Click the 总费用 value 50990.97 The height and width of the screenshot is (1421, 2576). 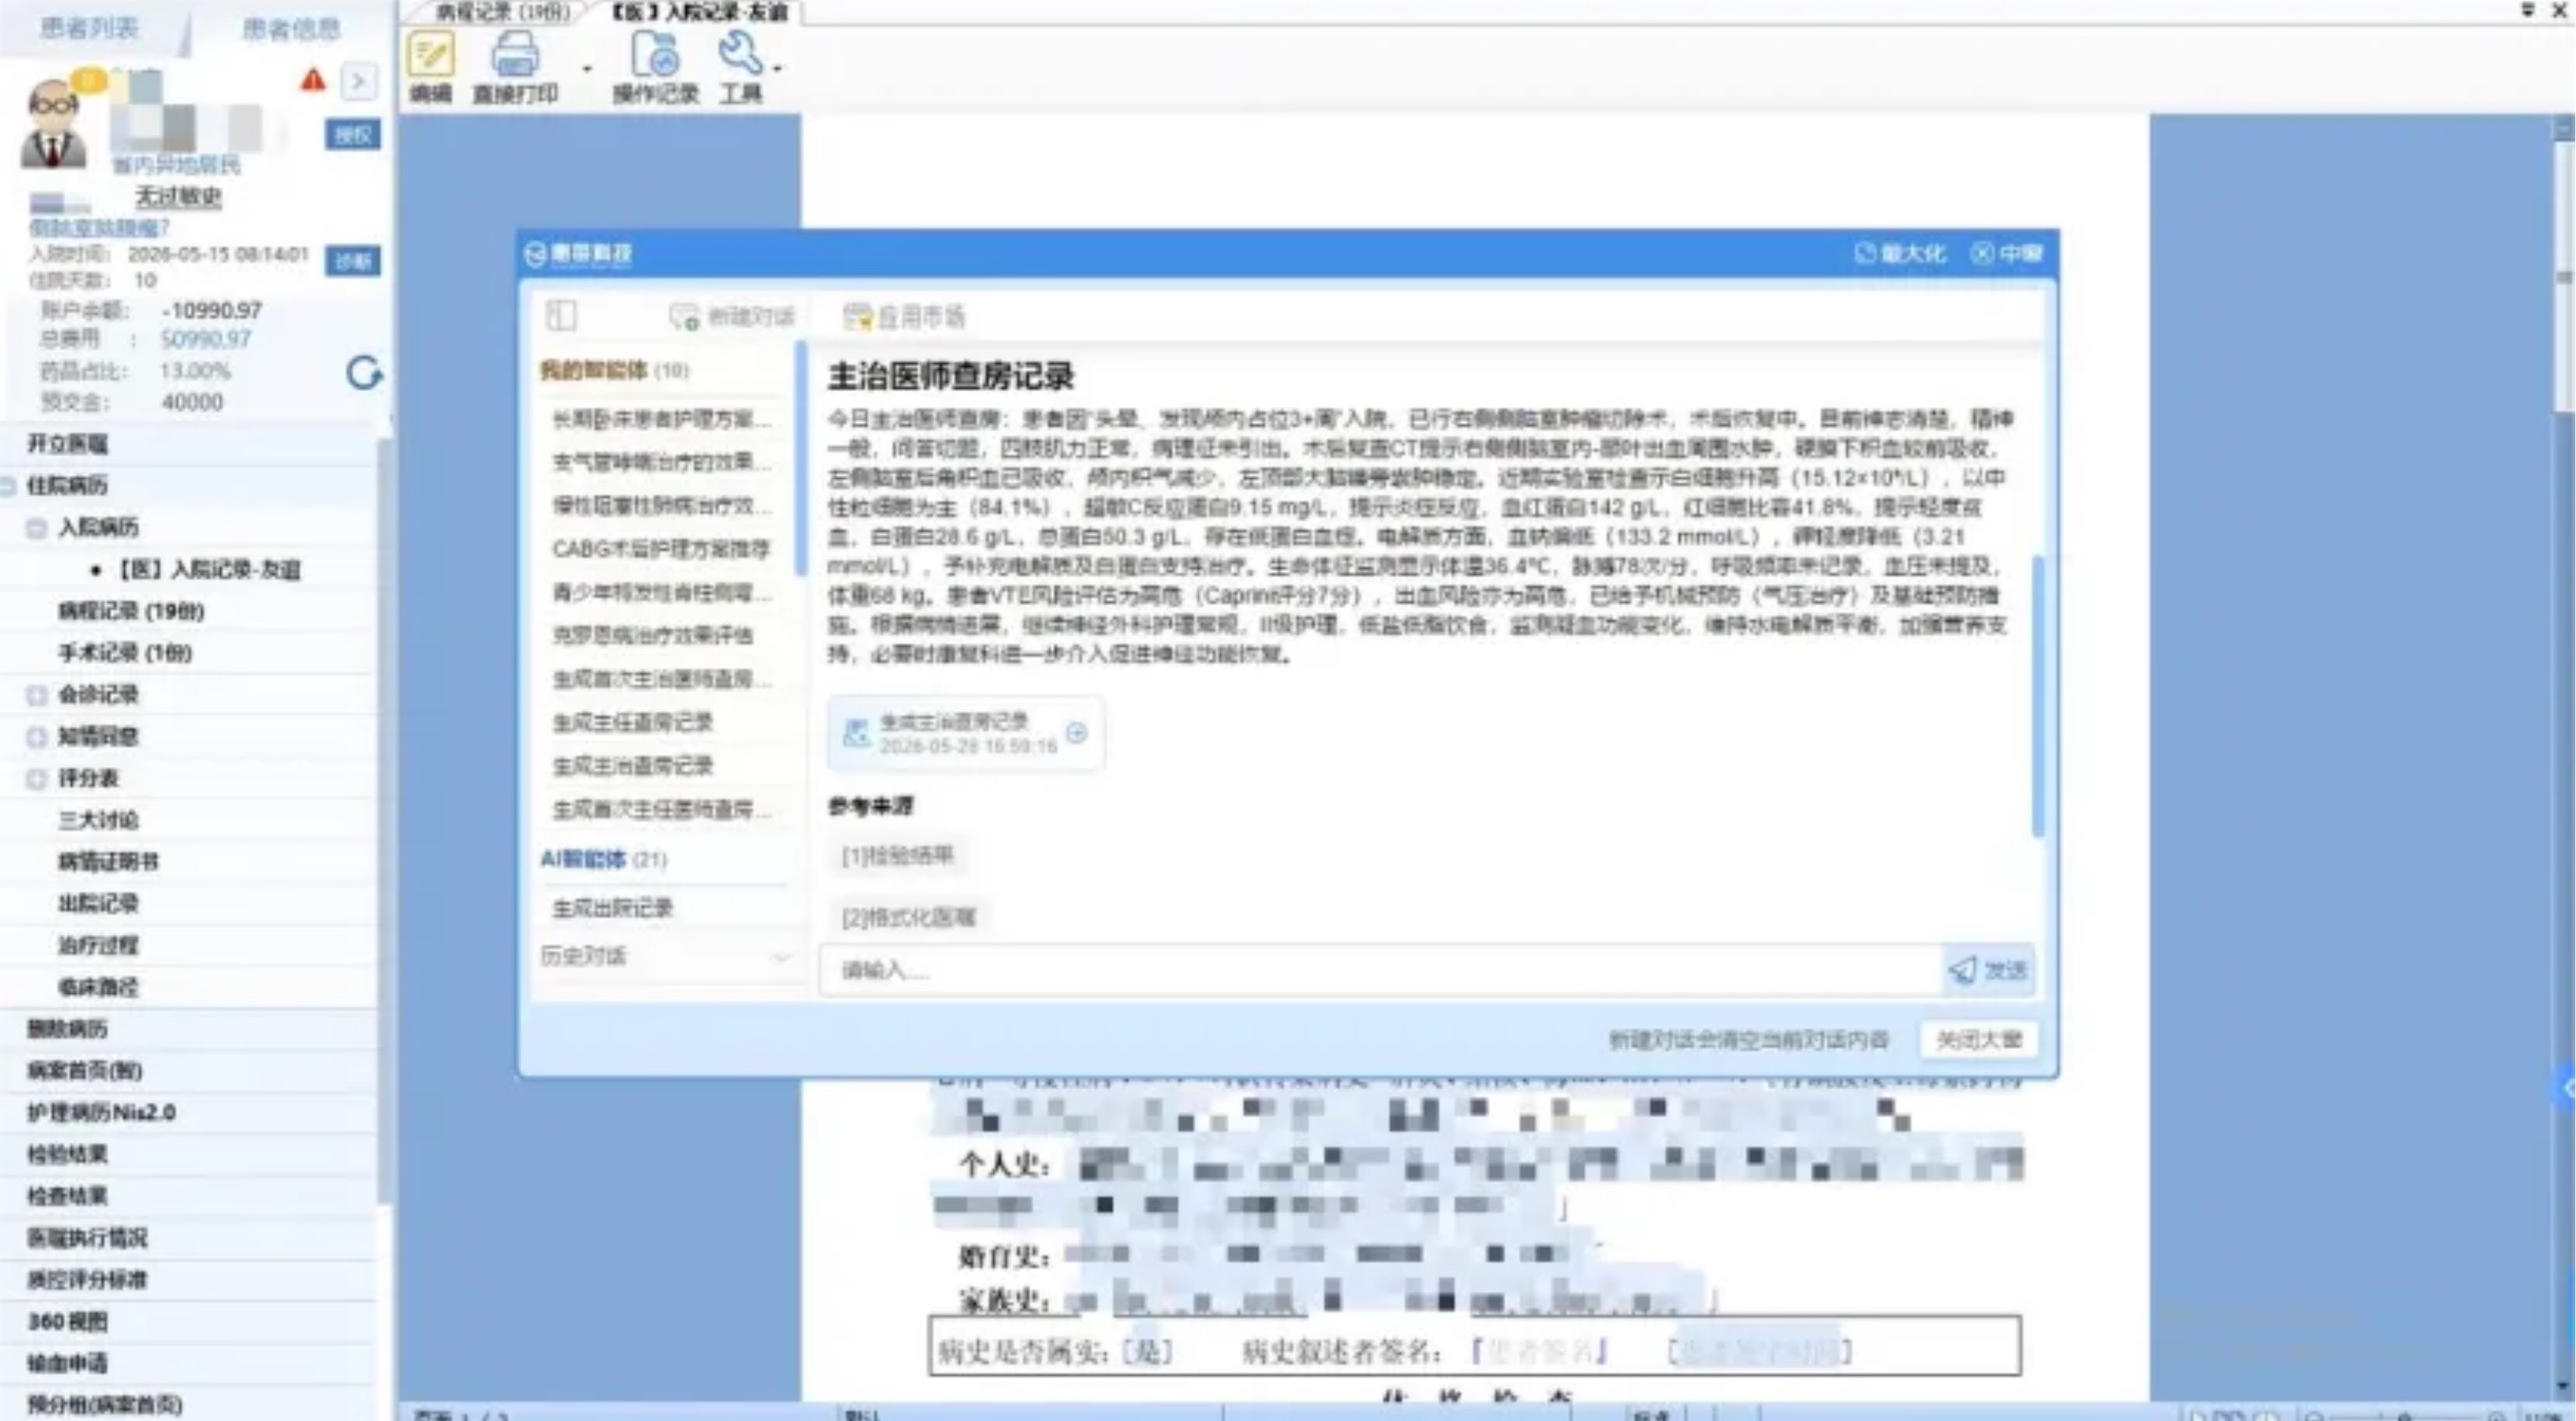(x=206, y=339)
